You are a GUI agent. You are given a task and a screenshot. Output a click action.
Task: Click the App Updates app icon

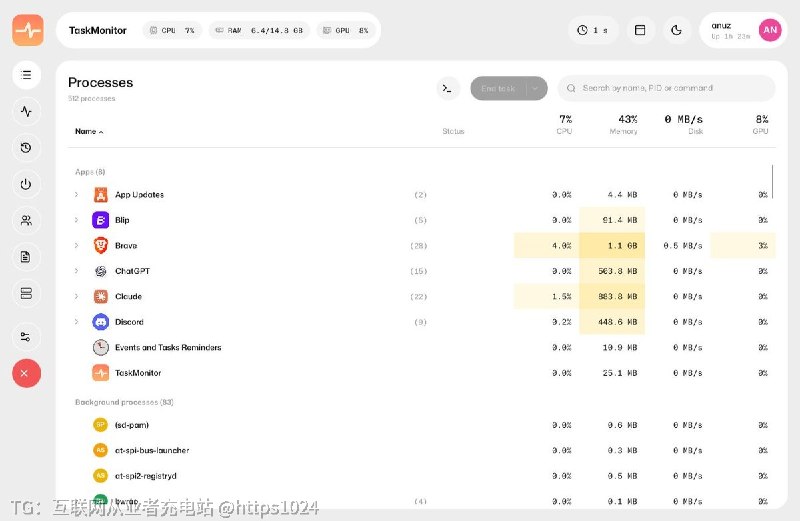[x=101, y=194]
